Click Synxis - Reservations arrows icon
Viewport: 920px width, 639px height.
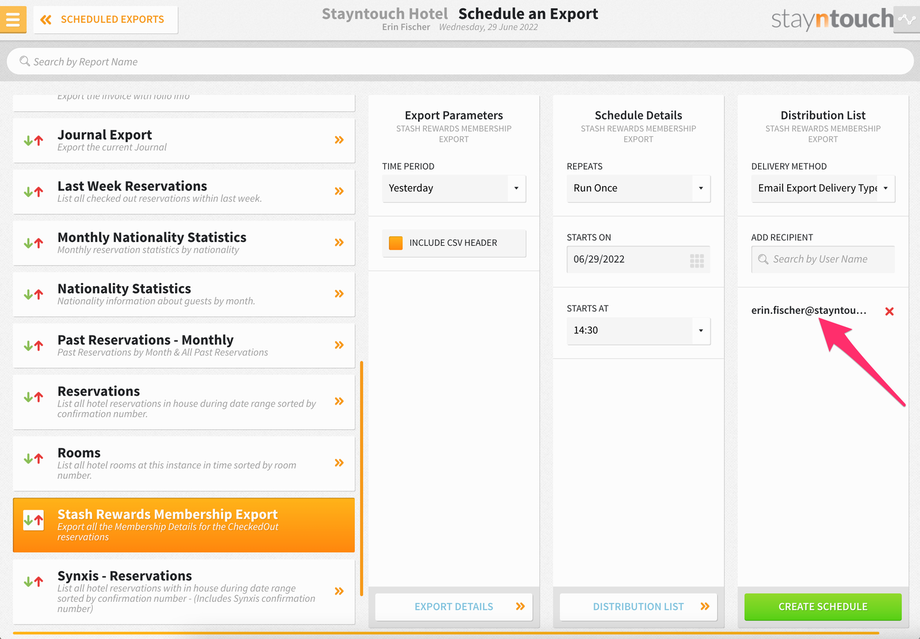33,581
